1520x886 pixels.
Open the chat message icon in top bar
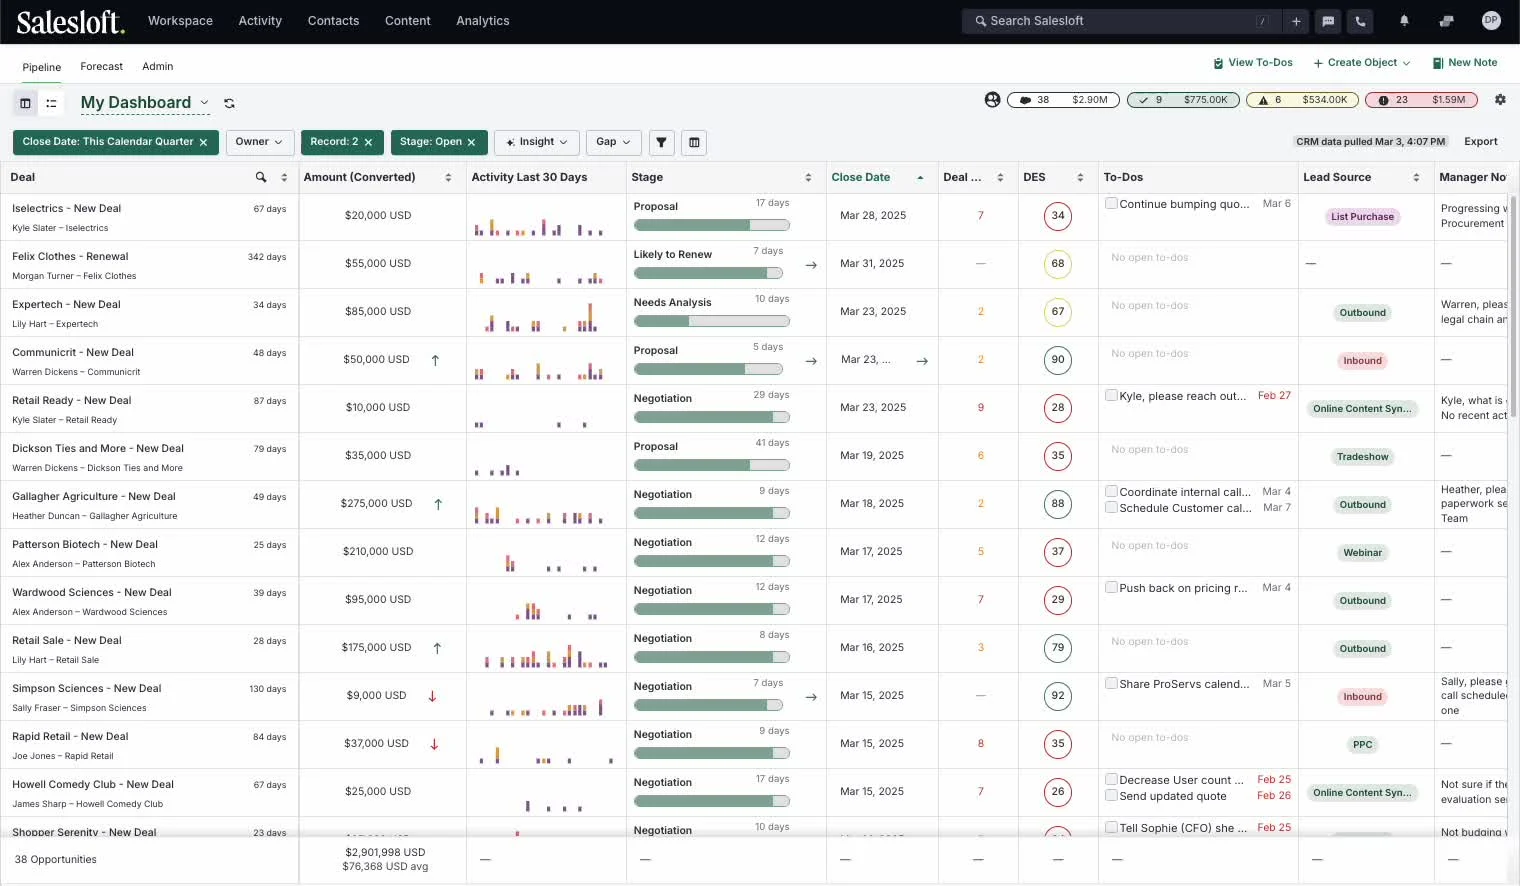pos(1328,21)
